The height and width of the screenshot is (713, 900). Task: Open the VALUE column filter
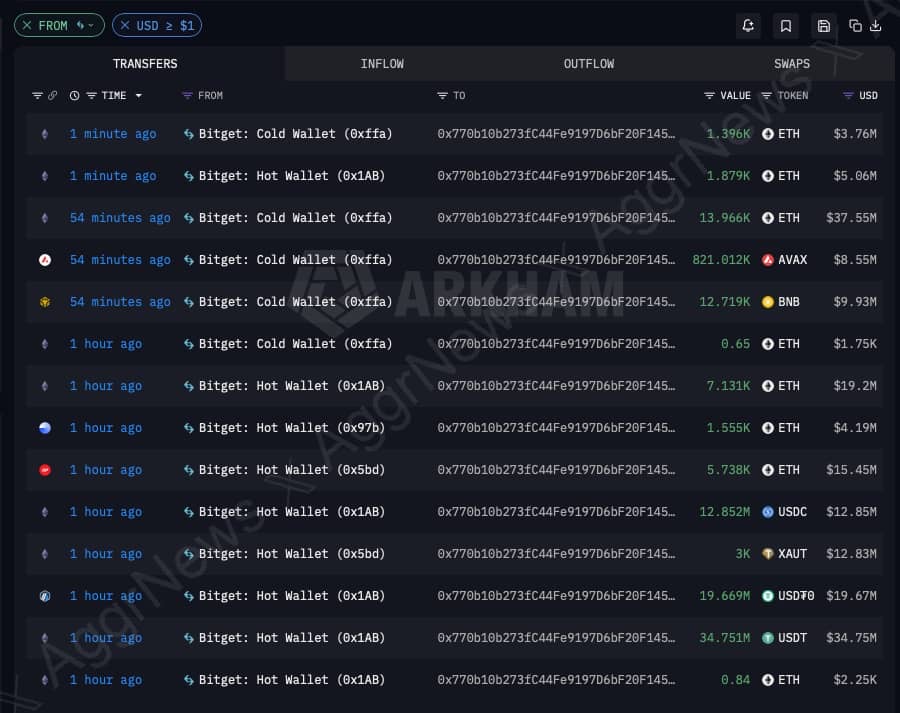point(709,96)
